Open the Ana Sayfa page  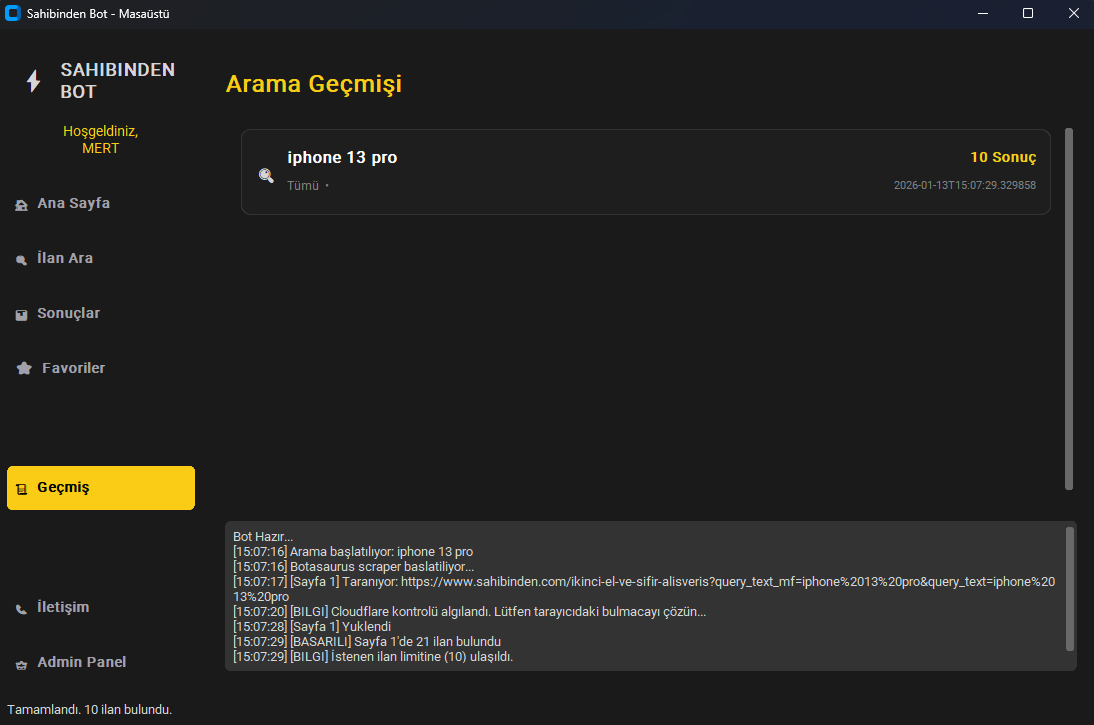[x=100, y=203]
